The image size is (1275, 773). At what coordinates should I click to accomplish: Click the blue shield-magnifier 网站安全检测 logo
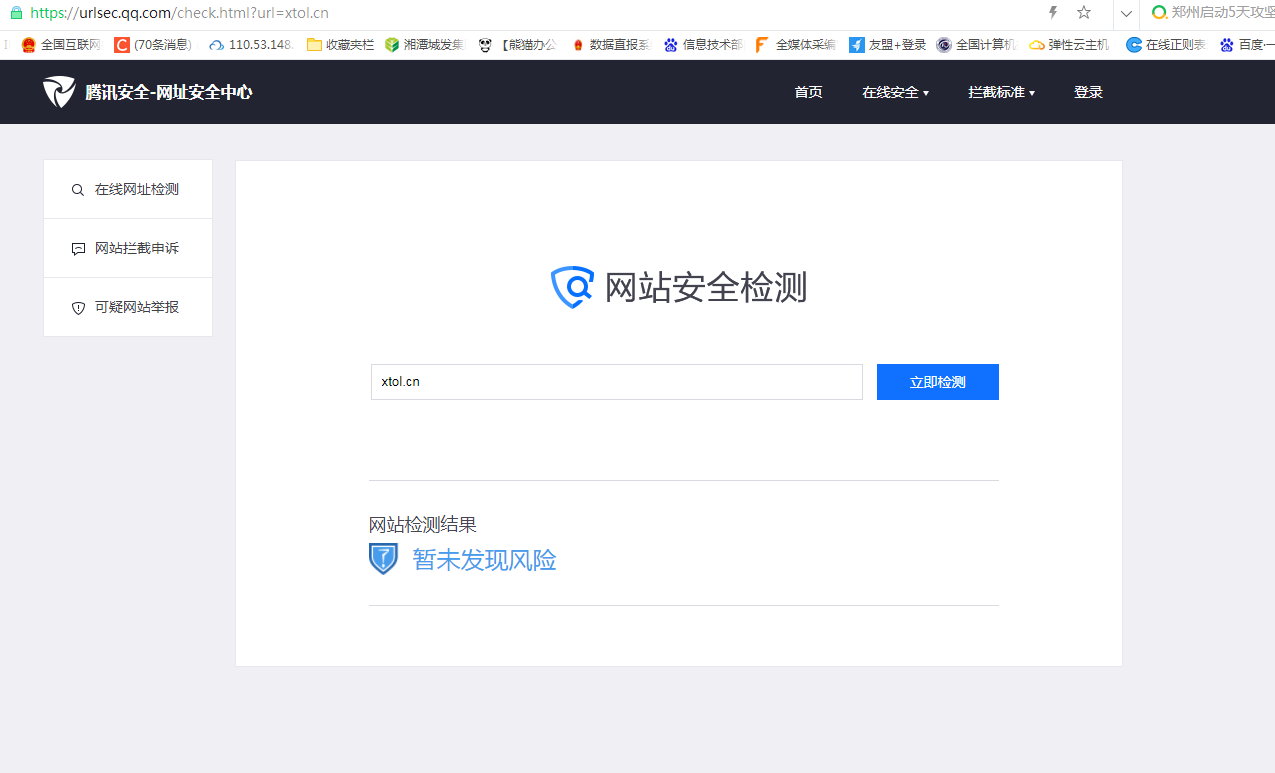[x=573, y=287]
